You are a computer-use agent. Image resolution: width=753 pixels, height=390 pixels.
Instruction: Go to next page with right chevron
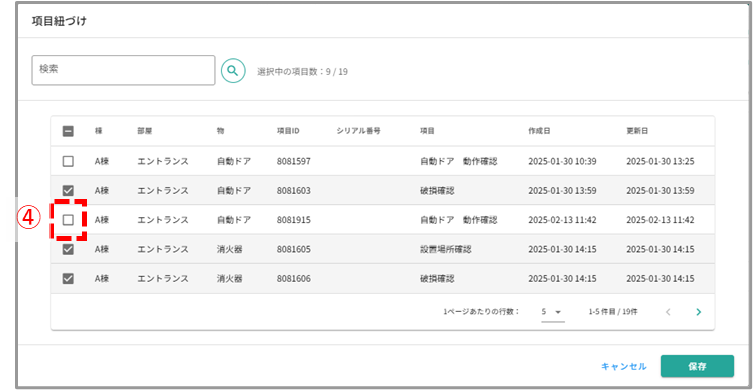tap(699, 312)
